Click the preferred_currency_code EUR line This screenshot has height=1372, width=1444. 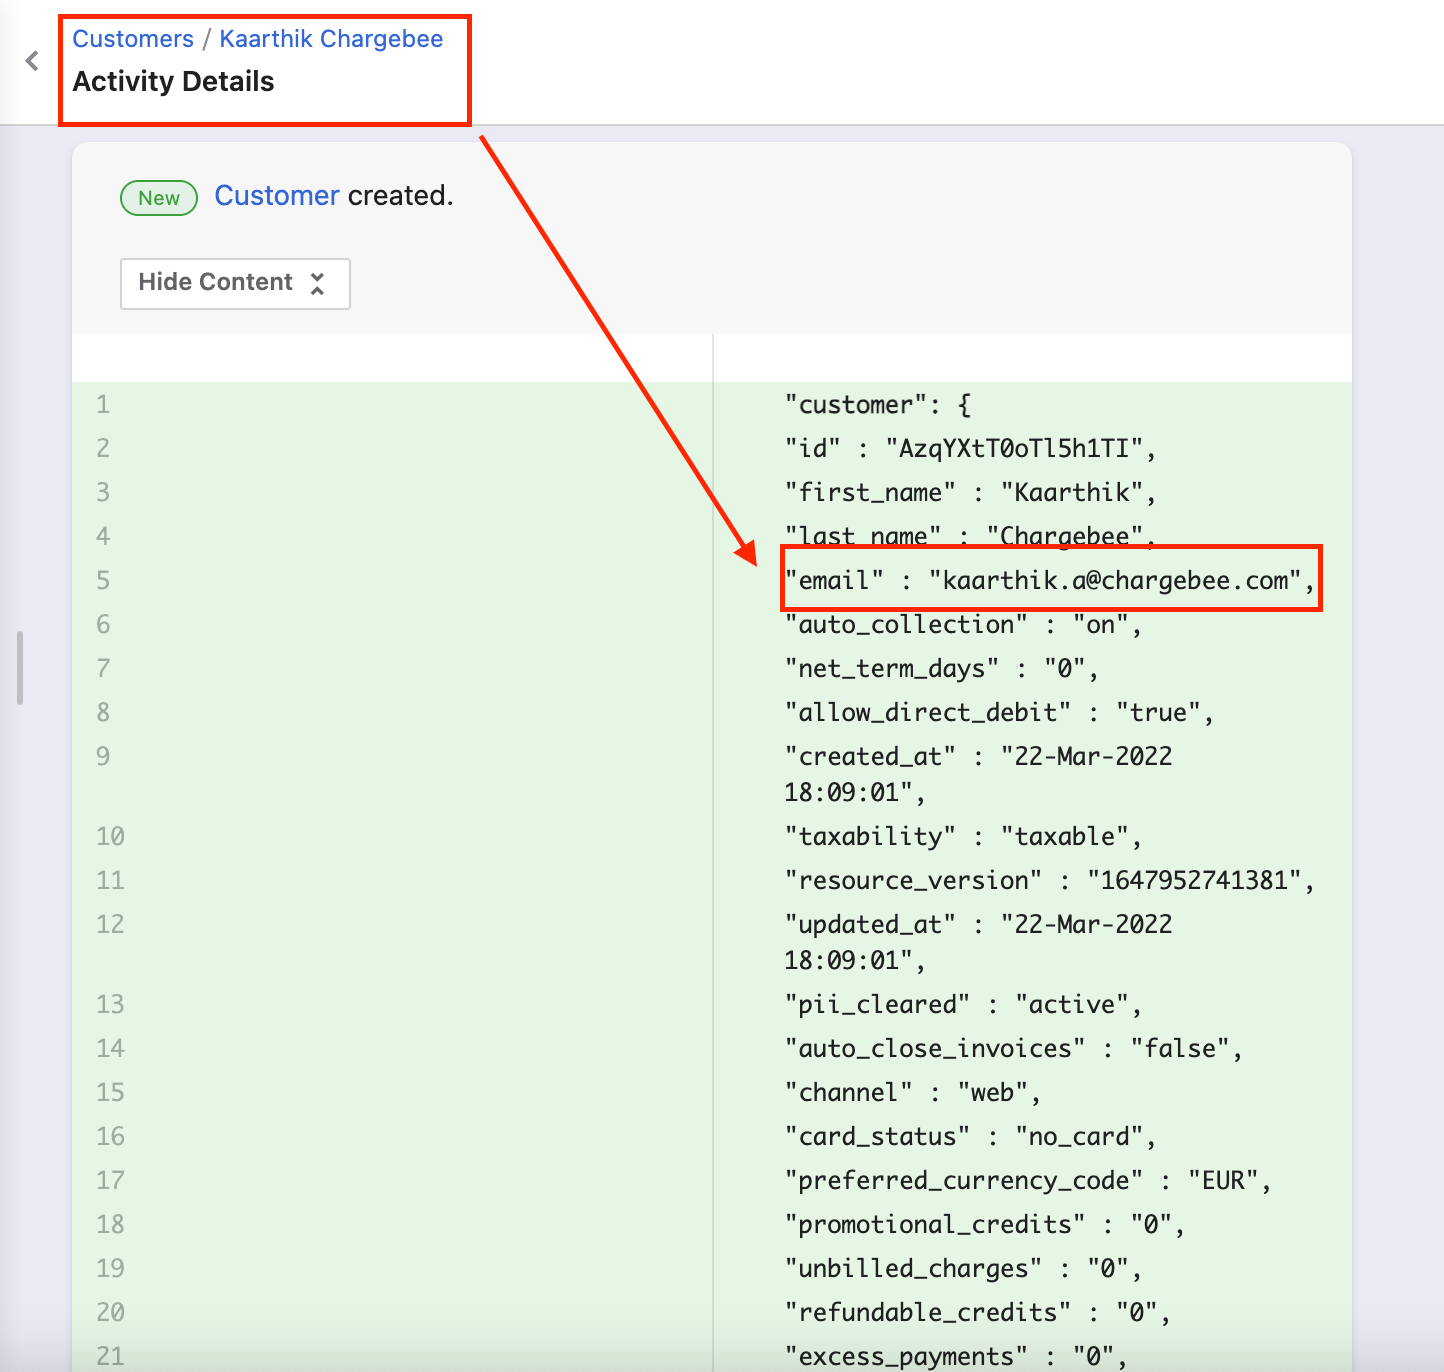coord(1027,1180)
